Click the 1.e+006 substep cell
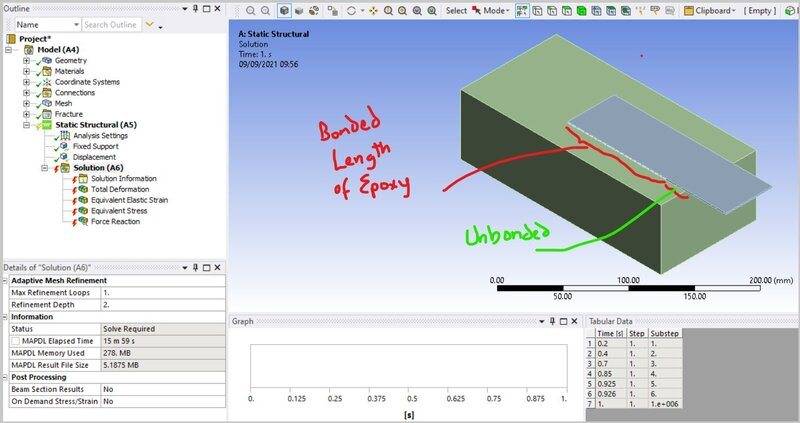Viewport: 800px width, 423px height. click(665, 404)
